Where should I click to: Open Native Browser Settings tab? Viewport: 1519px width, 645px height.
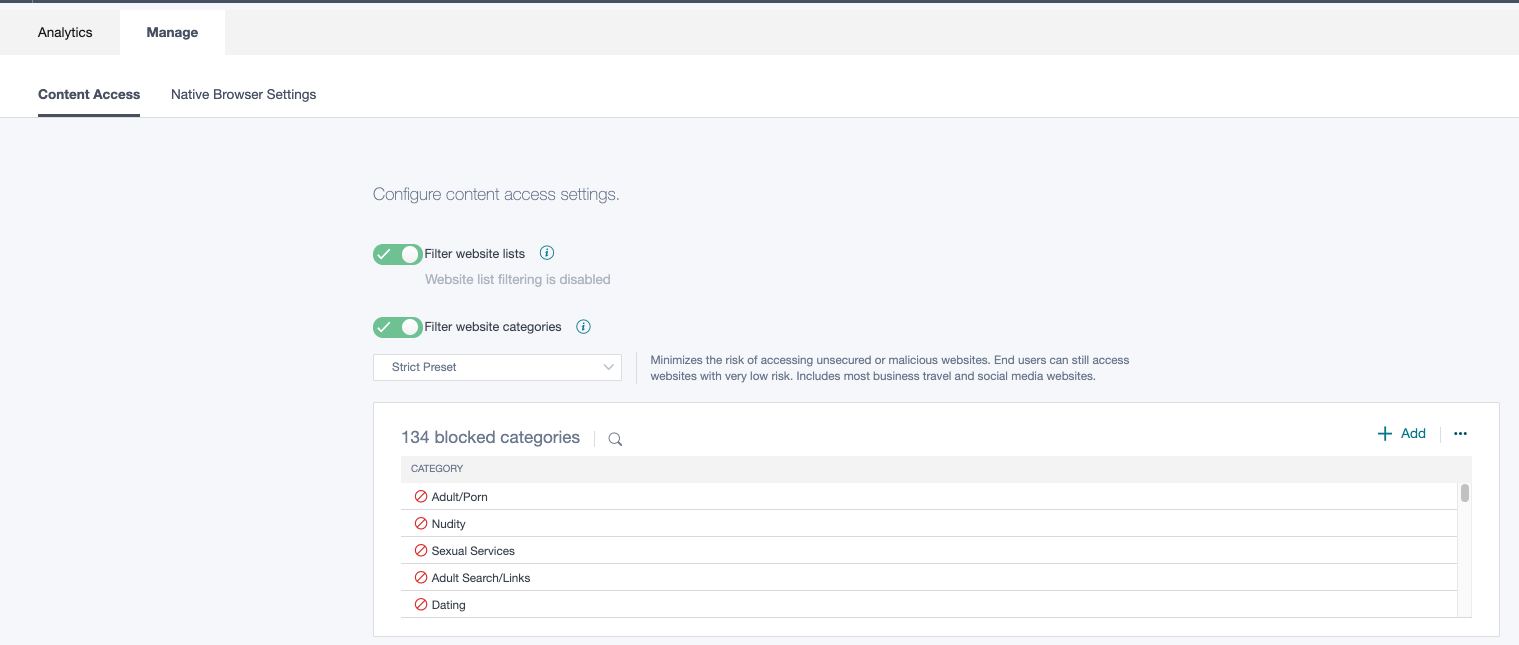tap(243, 94)
